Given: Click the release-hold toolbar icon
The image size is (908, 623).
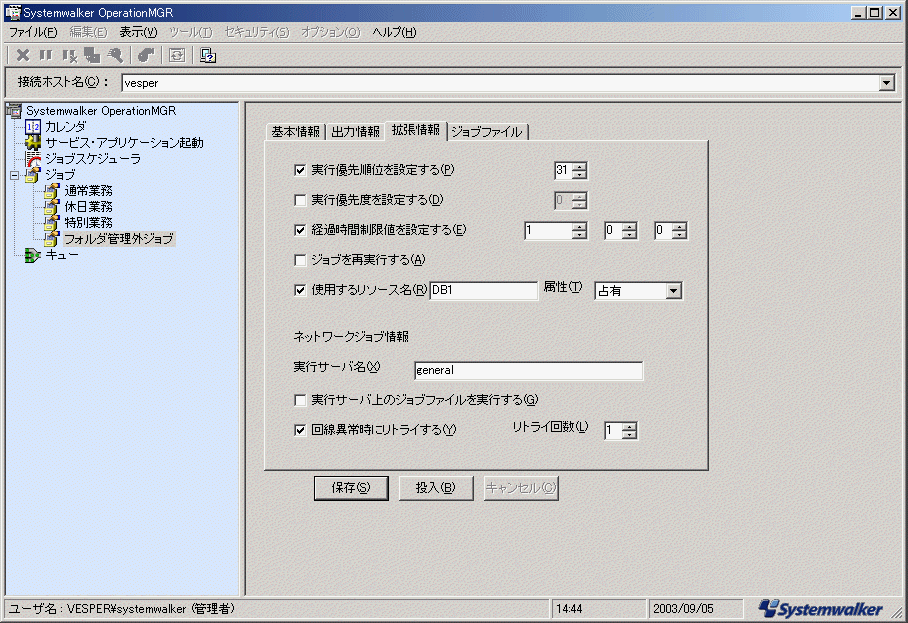Looking at the screenshot, I should [x=69, y=56].
